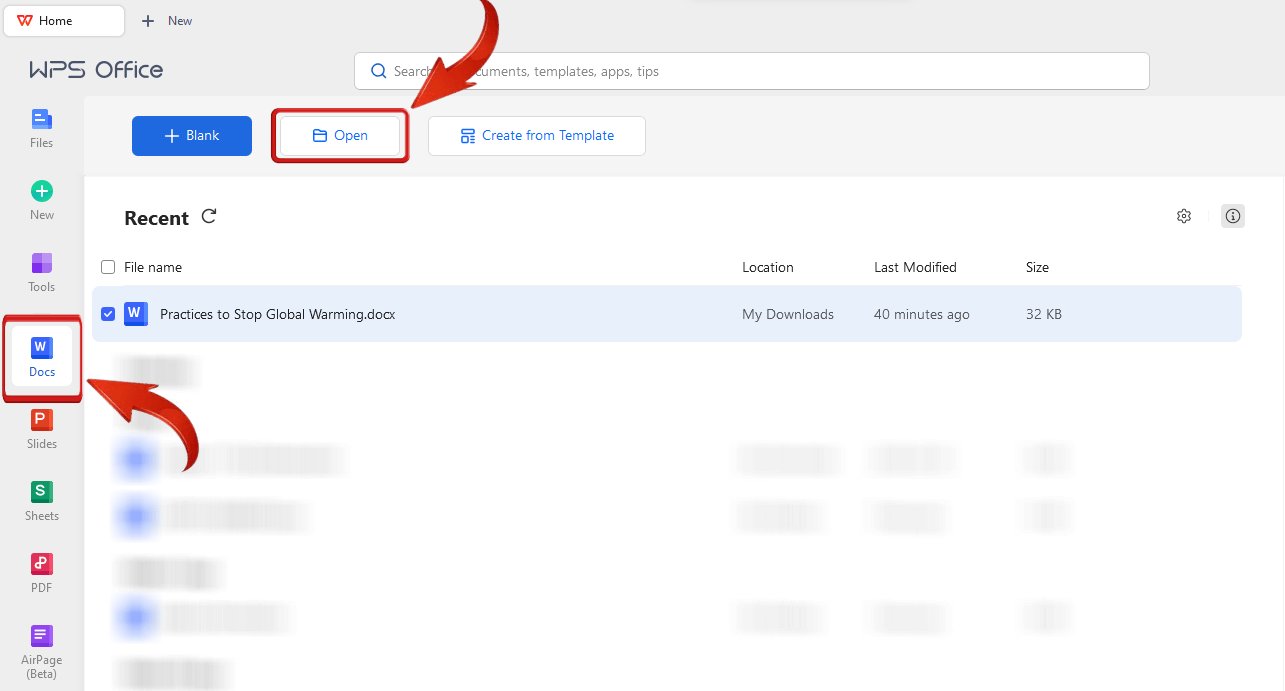
Task: Open the PDF section in sidebar
Action: pos(41,573)
